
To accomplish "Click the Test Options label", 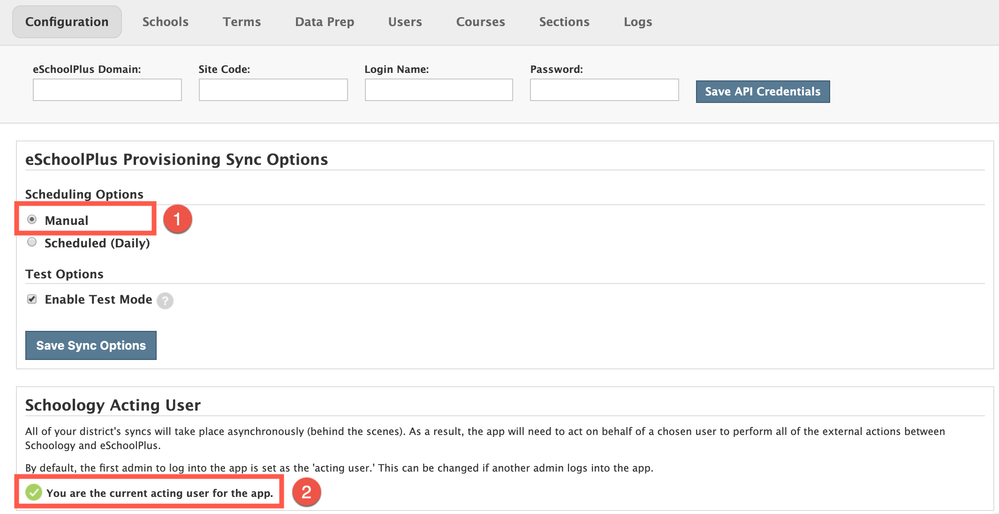I will 64,274.
